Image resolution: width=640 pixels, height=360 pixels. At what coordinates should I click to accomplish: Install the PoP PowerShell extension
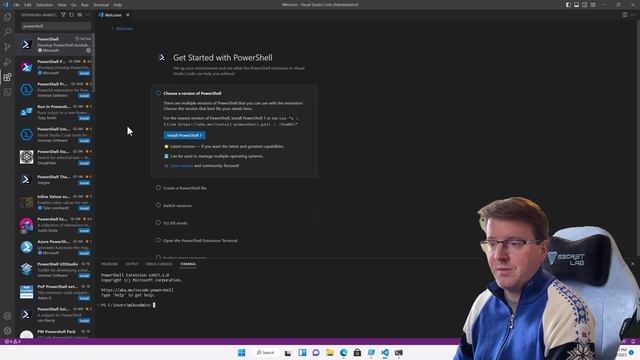pos(84,298)
